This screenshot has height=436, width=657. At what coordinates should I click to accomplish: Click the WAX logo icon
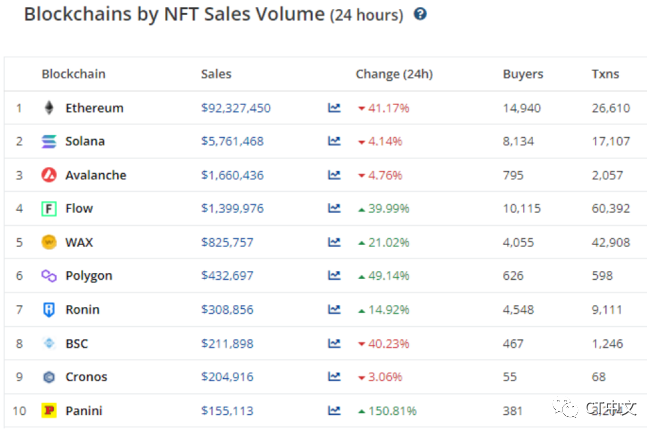[49, 242]
